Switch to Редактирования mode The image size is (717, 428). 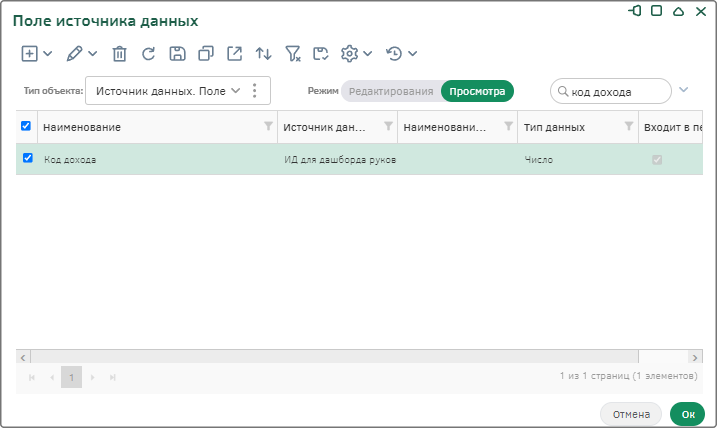point(391,91)
